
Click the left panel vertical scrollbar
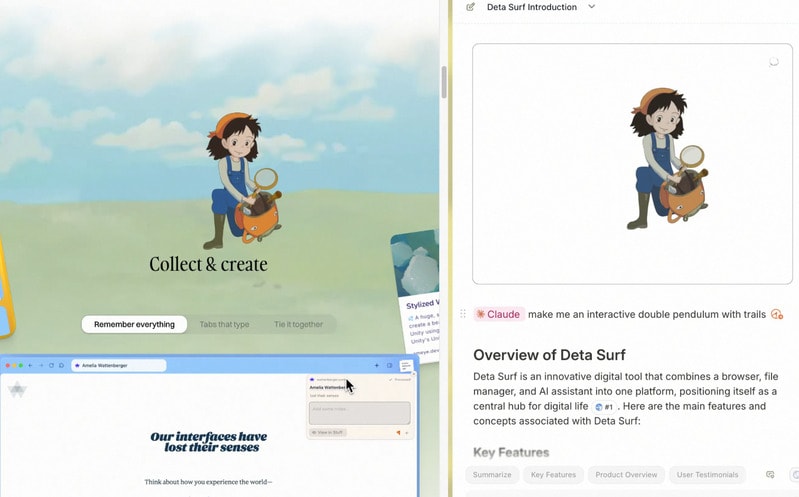tap(444, 82)
